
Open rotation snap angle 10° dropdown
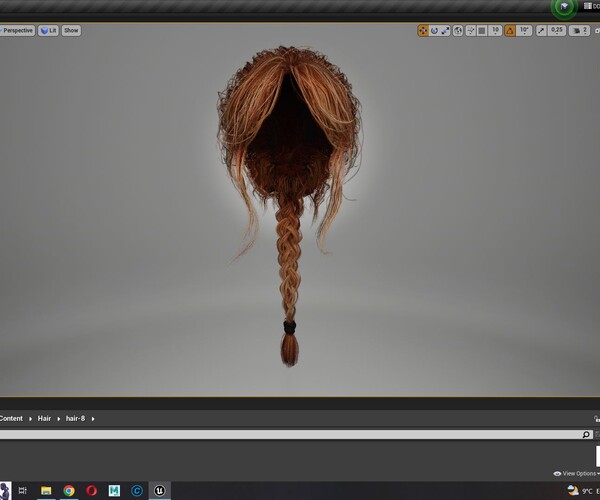(524, 31)
